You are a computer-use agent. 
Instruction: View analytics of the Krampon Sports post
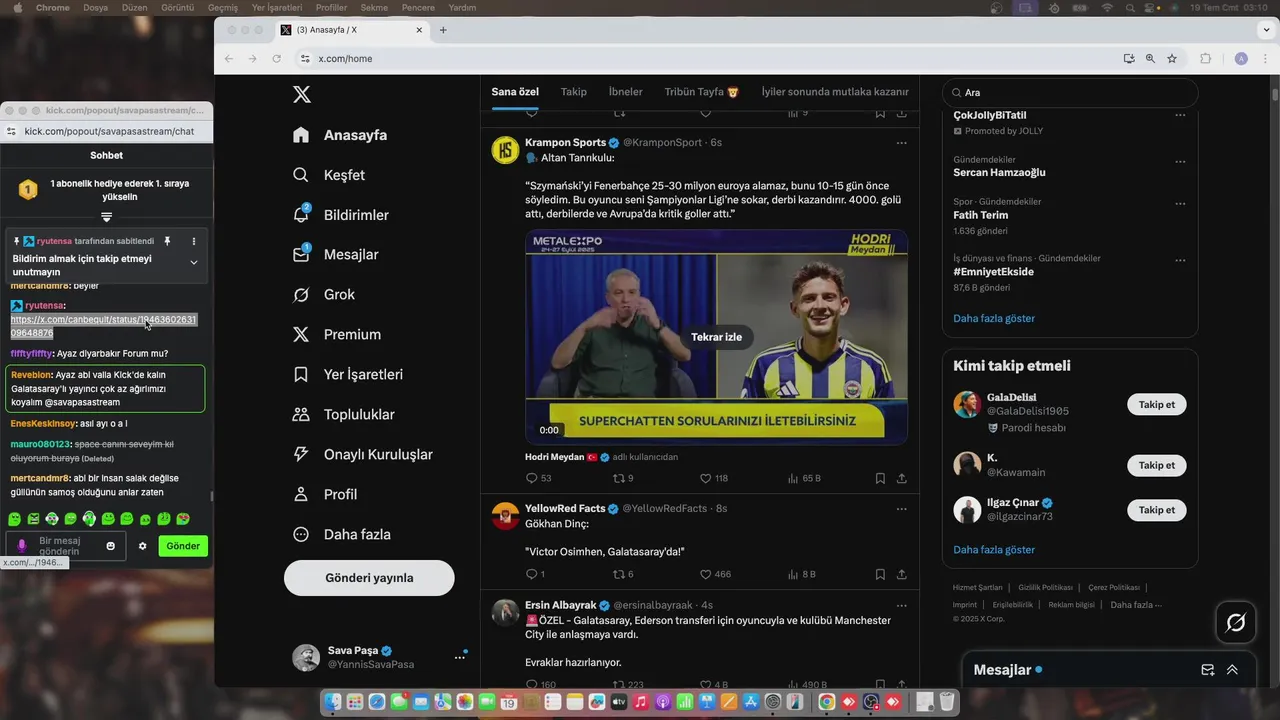pos(804,478)
